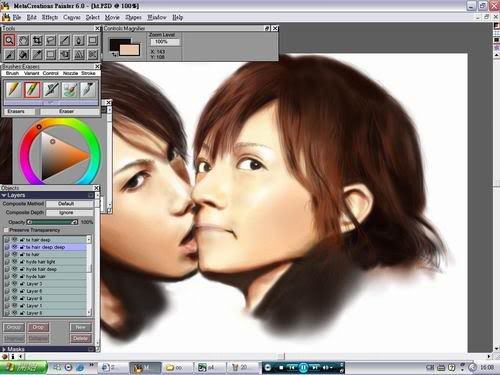The image size is (500, 375).
Task: Click the stop button in taskbar media player
Action: click(x=281, y=367)
